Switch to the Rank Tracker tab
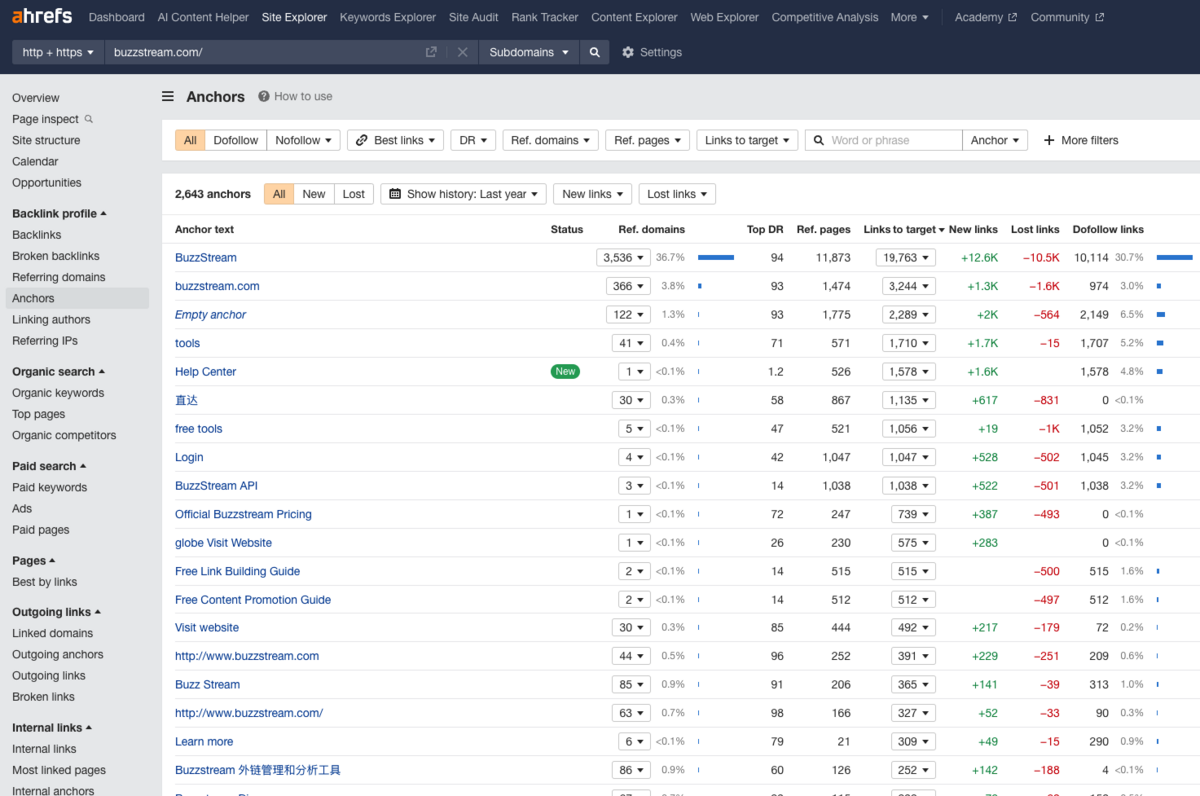The width and height of the screenshot is (1200, 796). (x=544, y=17)
